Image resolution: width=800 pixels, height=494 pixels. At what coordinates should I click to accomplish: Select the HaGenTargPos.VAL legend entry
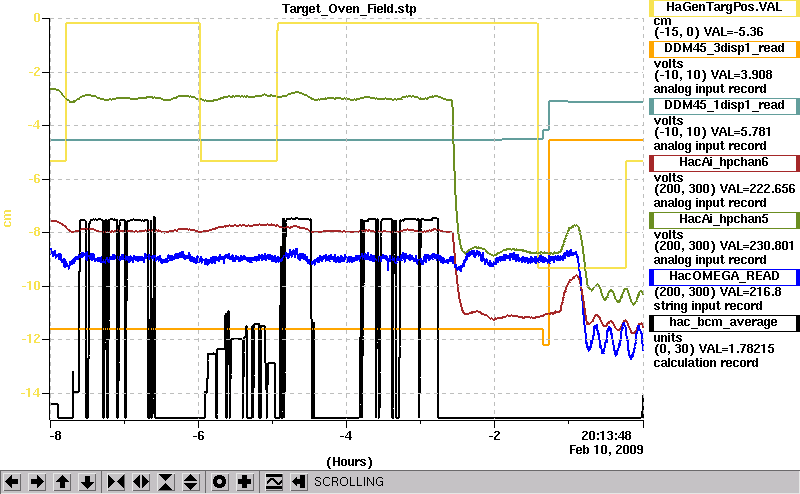(724, 8)
